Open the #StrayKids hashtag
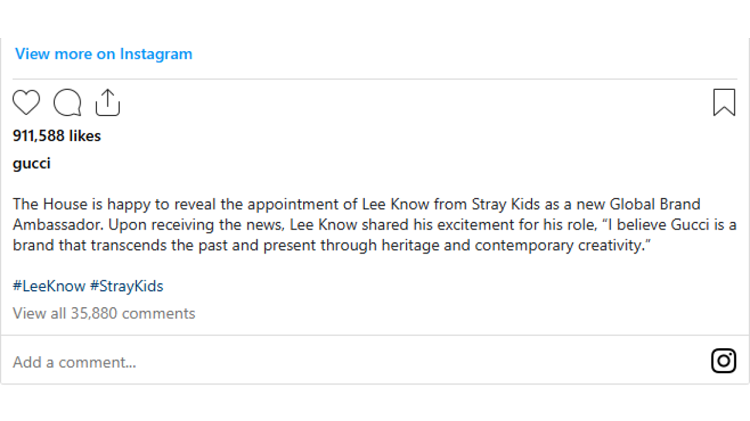750x421 pixels. (x=126, y=286)
